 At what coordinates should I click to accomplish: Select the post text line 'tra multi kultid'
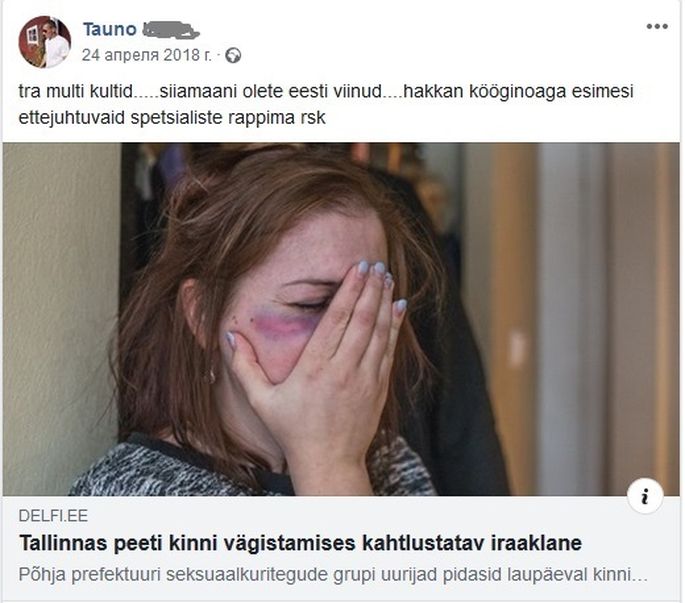click(x=75, y=91)
